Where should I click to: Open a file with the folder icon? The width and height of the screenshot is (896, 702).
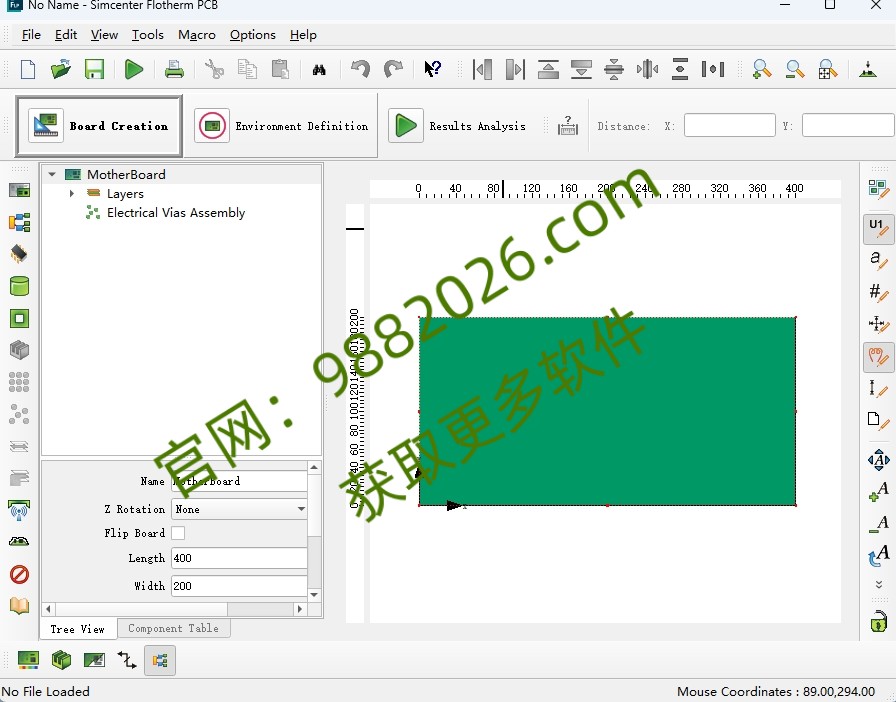coord(61,69)
